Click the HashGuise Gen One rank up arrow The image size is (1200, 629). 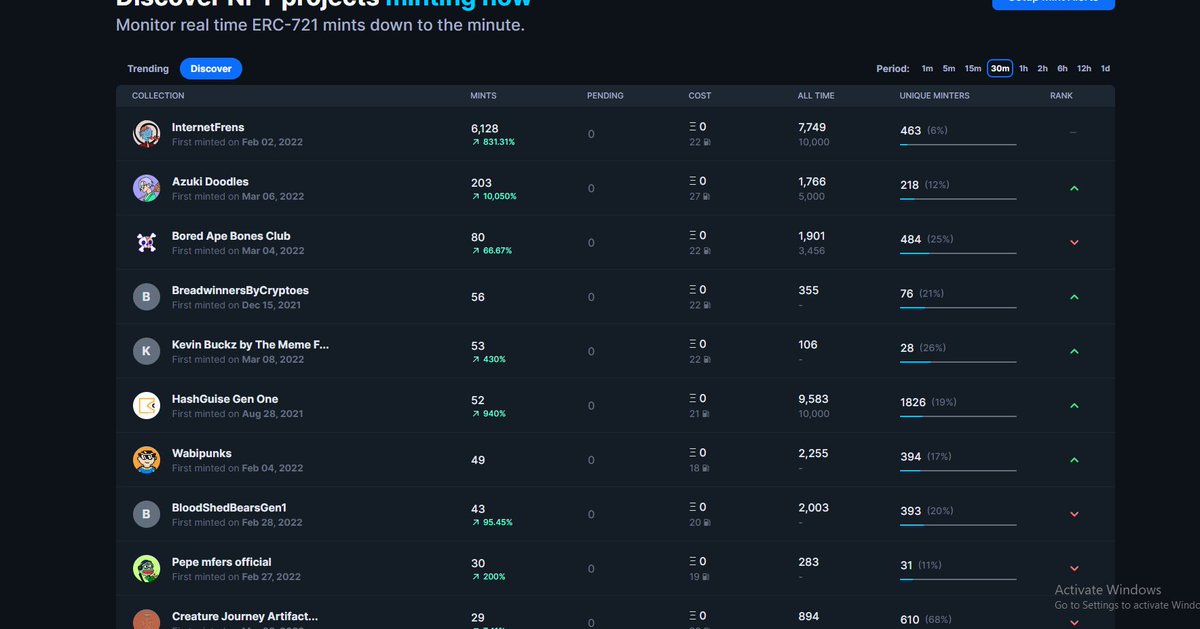(1074, 405)
